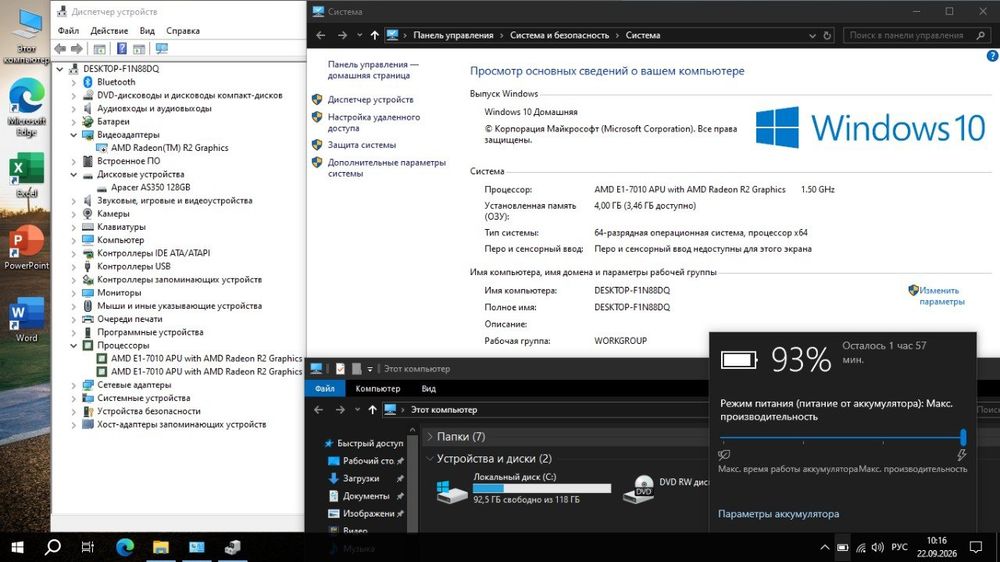
Task: Click Device Manager help toolbar icon
Action: tap(121, 48)
